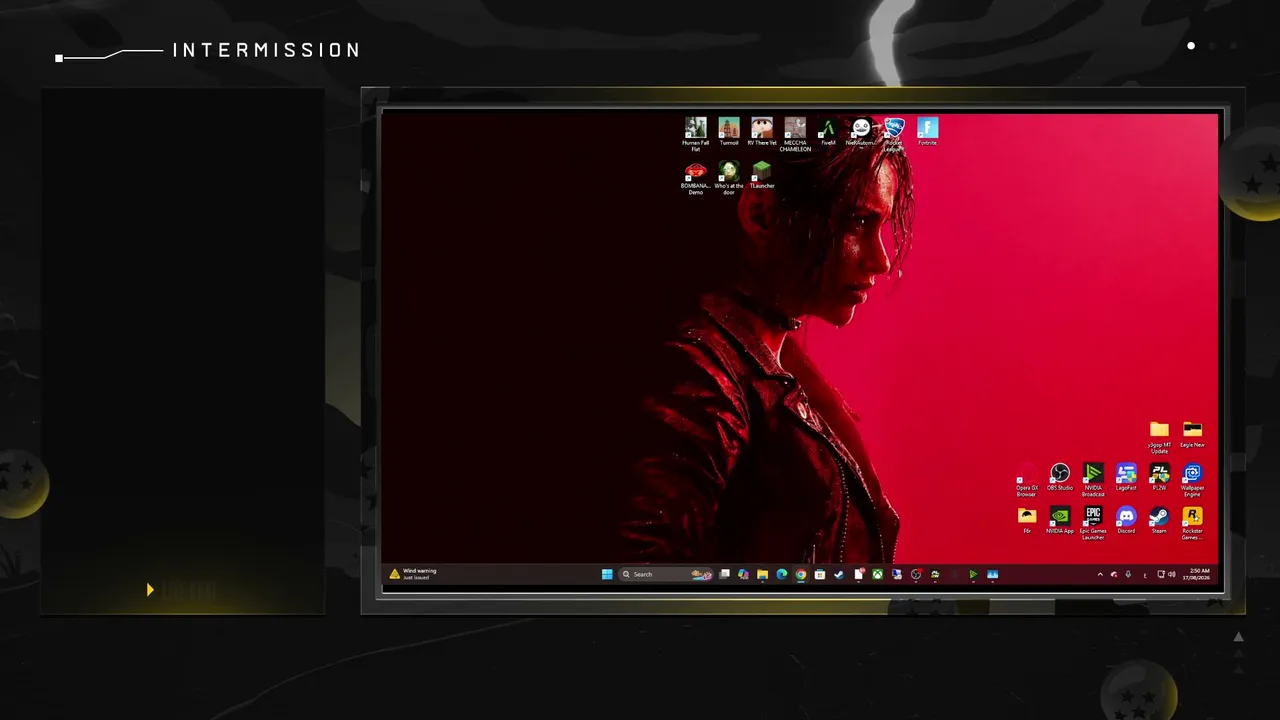The height and width of the screenshot is (720, 1280).
Task: Click the microphone icon in system tray
Action: click(1128, 574)
